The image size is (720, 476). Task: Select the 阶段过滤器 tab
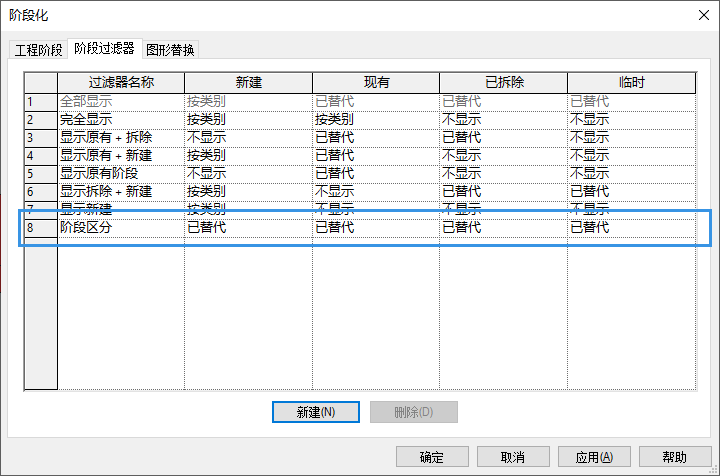pyautogui.click(x=105, y=48)
